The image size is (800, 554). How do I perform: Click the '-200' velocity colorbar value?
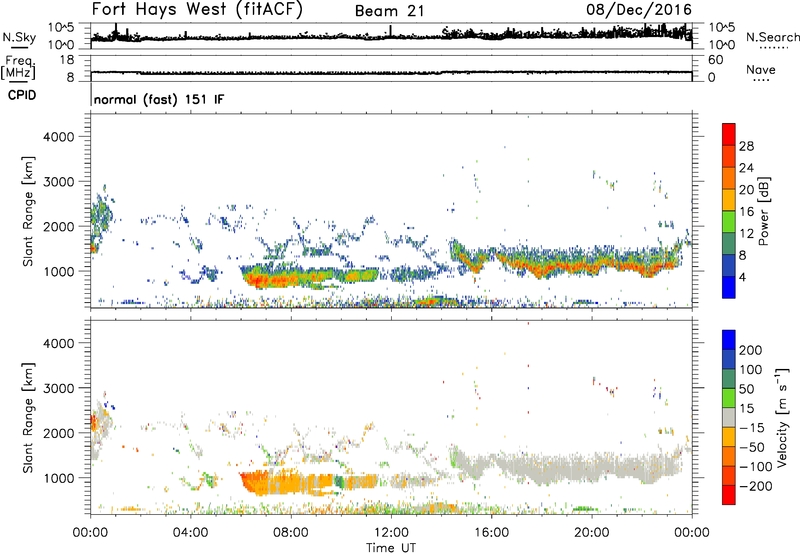click(755, 486)
